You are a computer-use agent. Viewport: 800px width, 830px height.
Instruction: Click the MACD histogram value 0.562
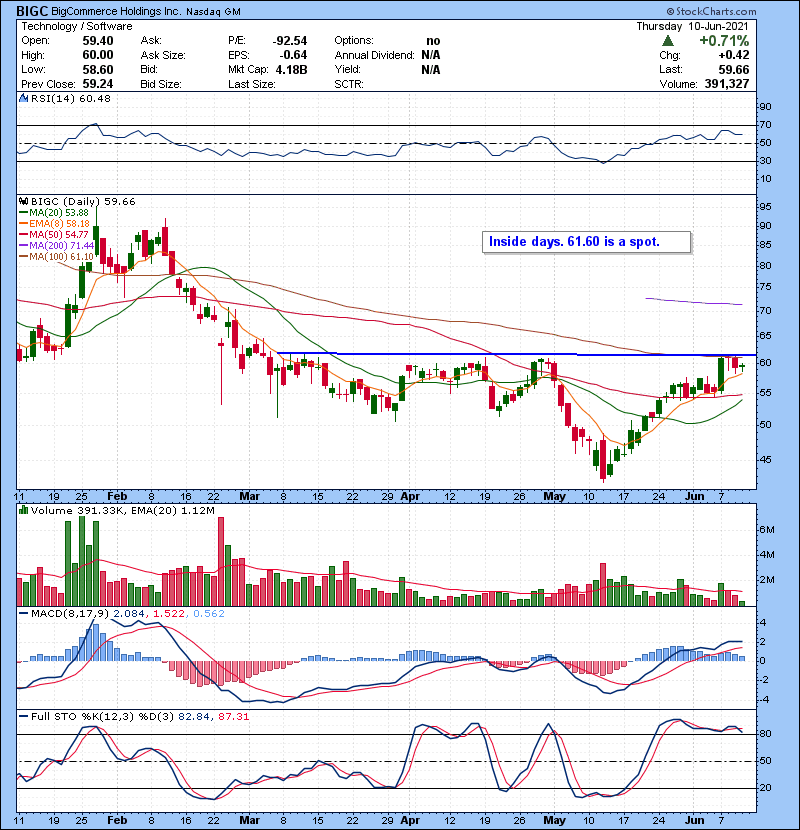pos(209,614)
